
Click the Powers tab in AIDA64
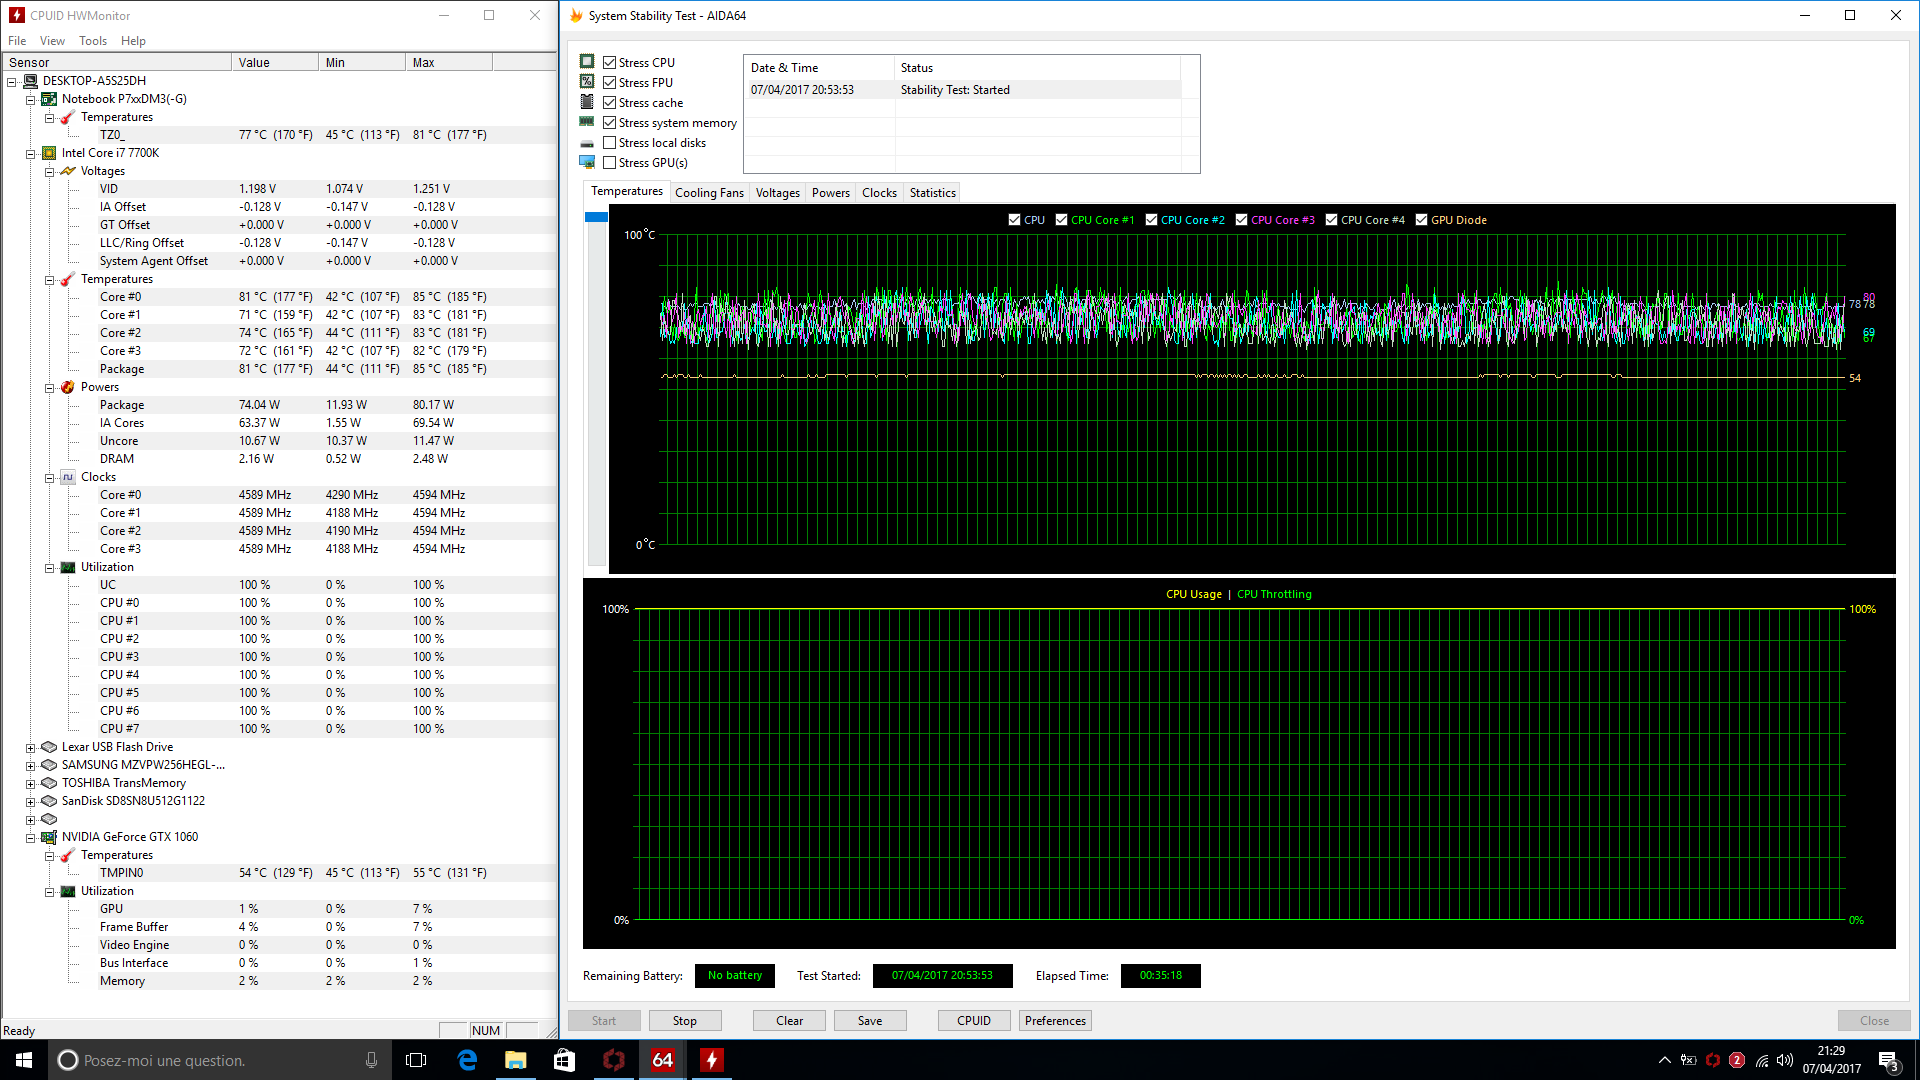click(830, 193)
